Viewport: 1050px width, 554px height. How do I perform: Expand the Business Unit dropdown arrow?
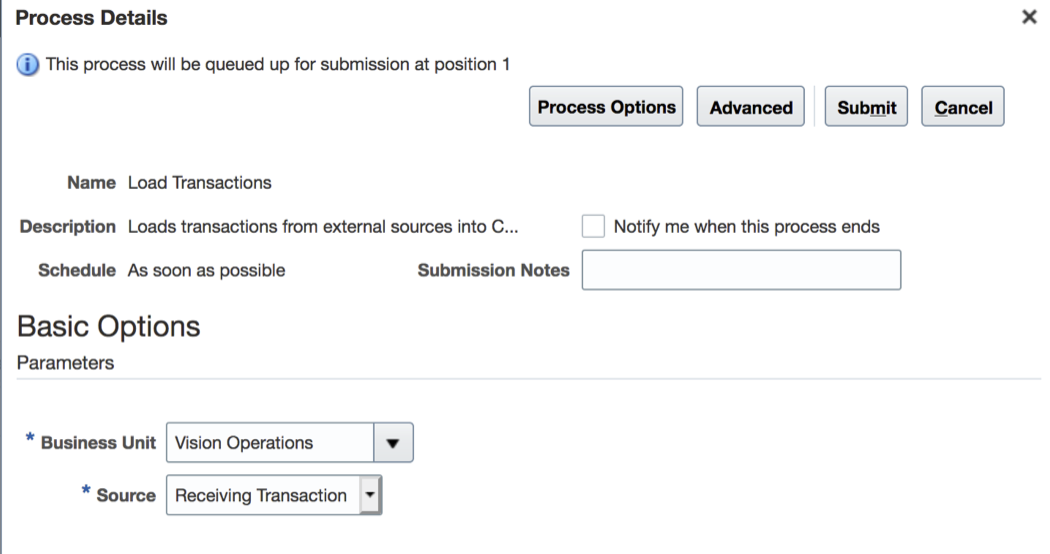(393, 443)
